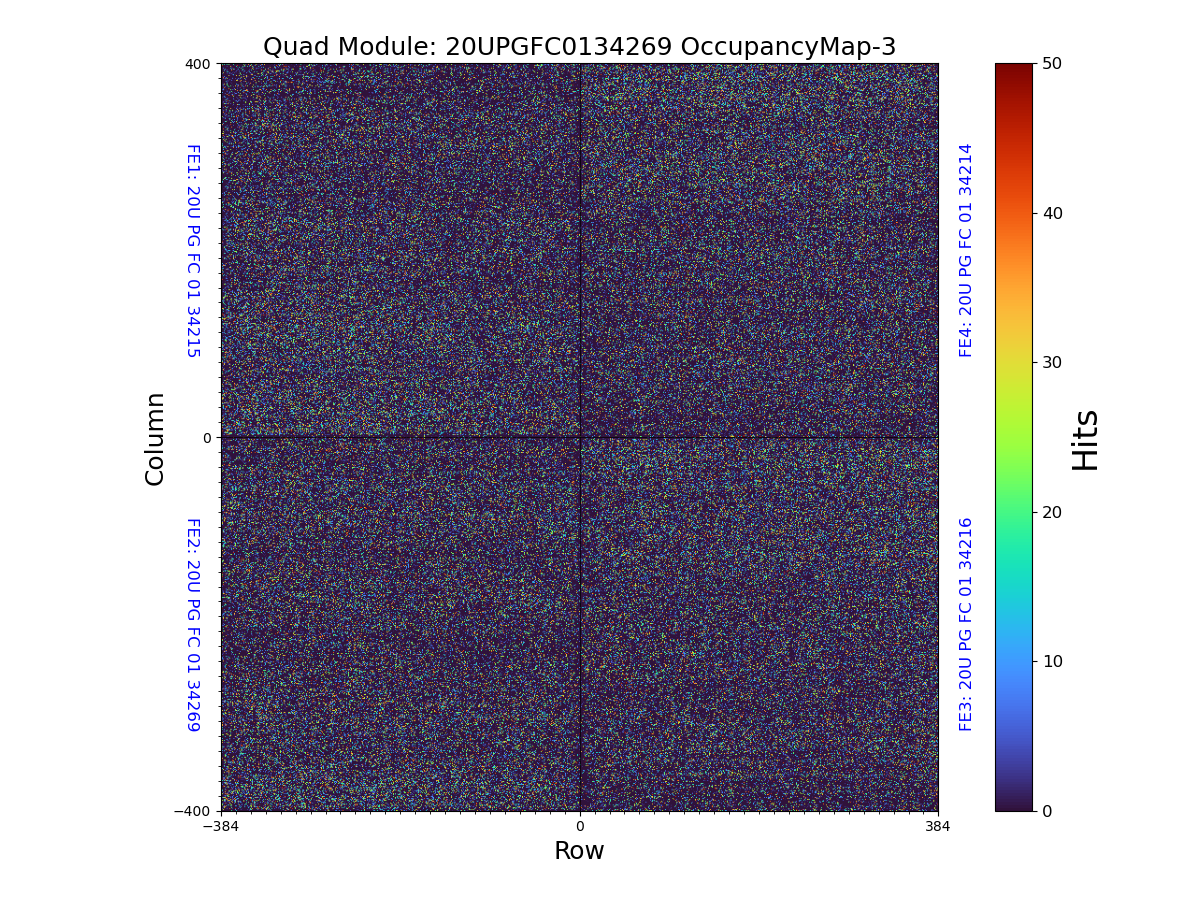Select the FE1: 20U PG FC 01 34215 label

point(193,251)
